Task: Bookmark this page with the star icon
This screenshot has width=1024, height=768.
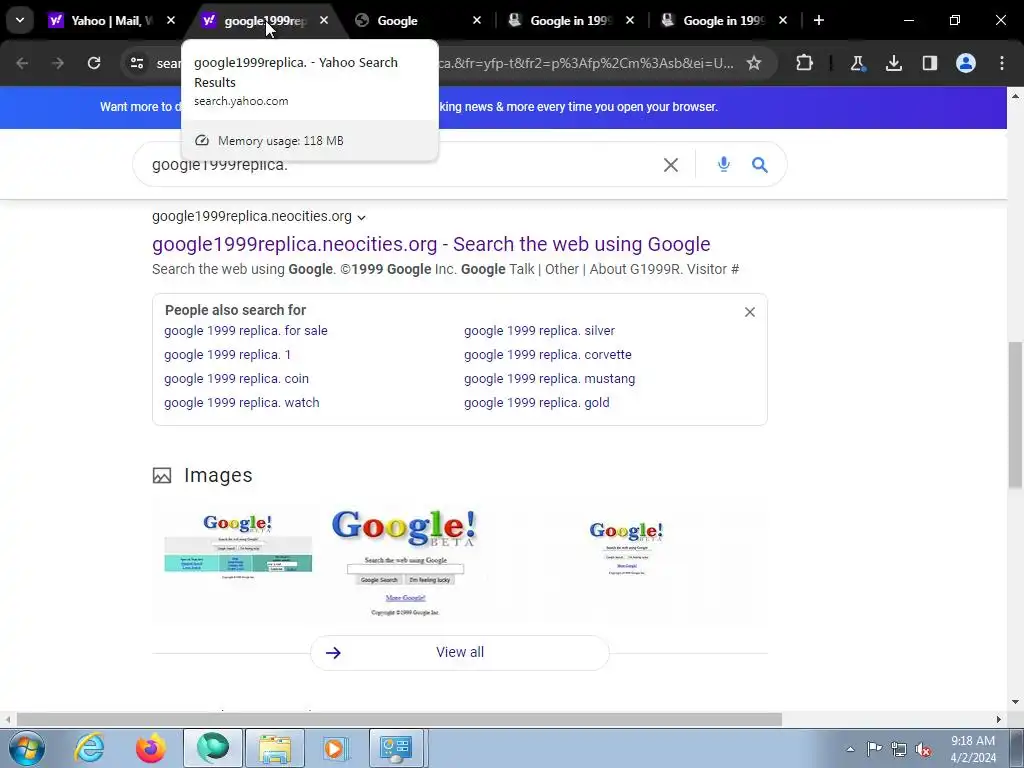Action: pyautogui.click(x=754, y=63)
